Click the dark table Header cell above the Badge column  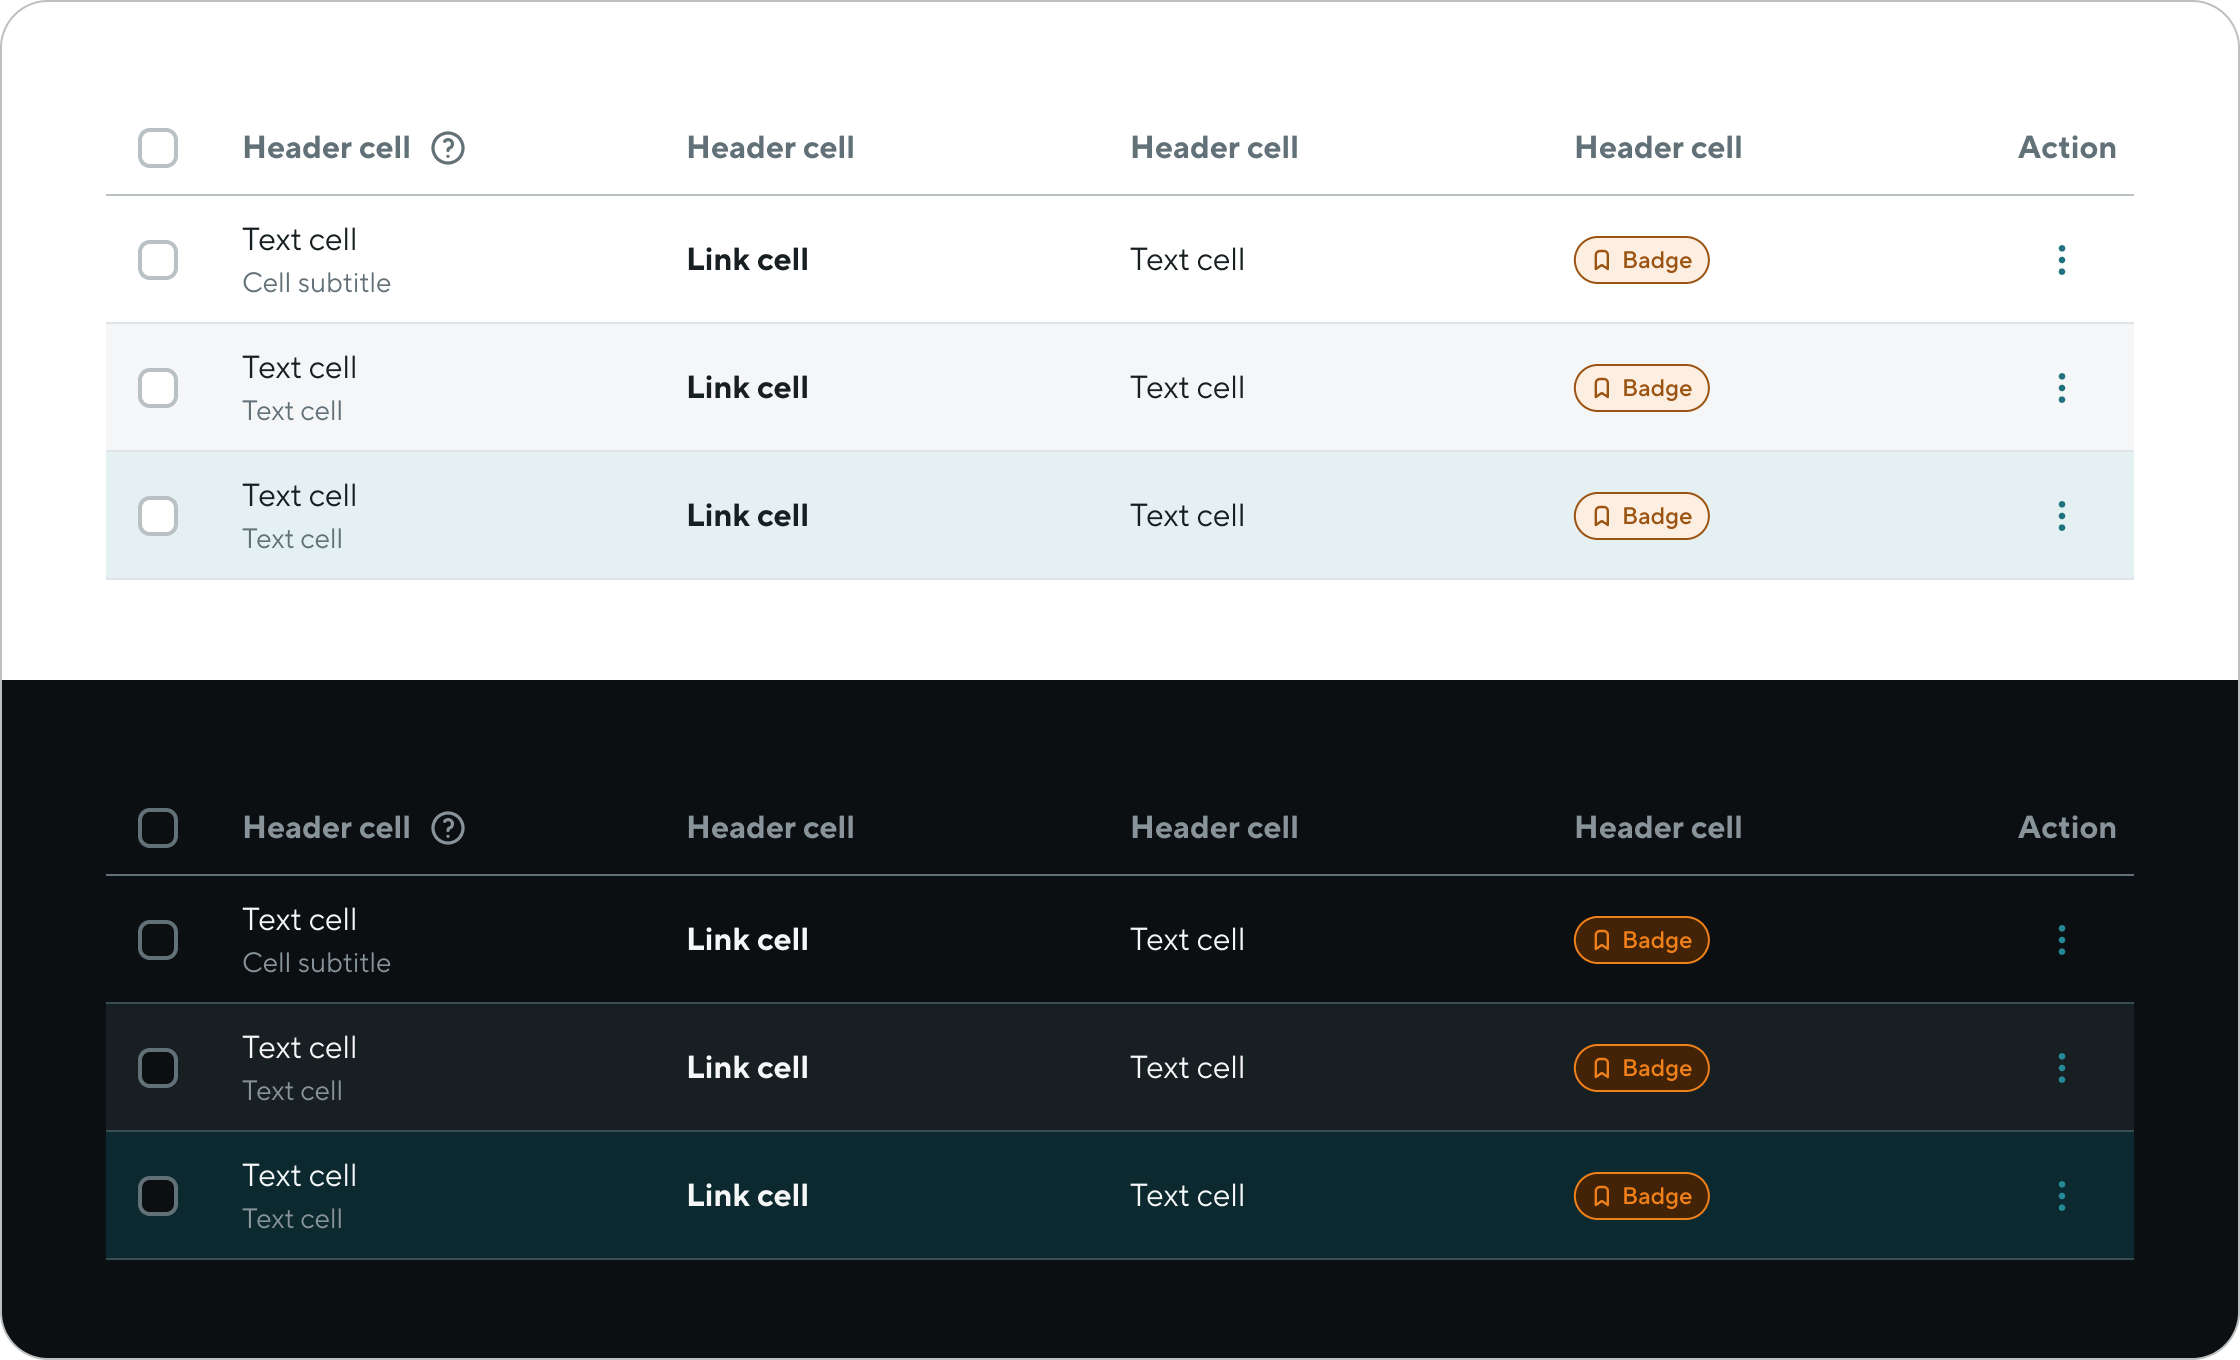coord(1659,828)
